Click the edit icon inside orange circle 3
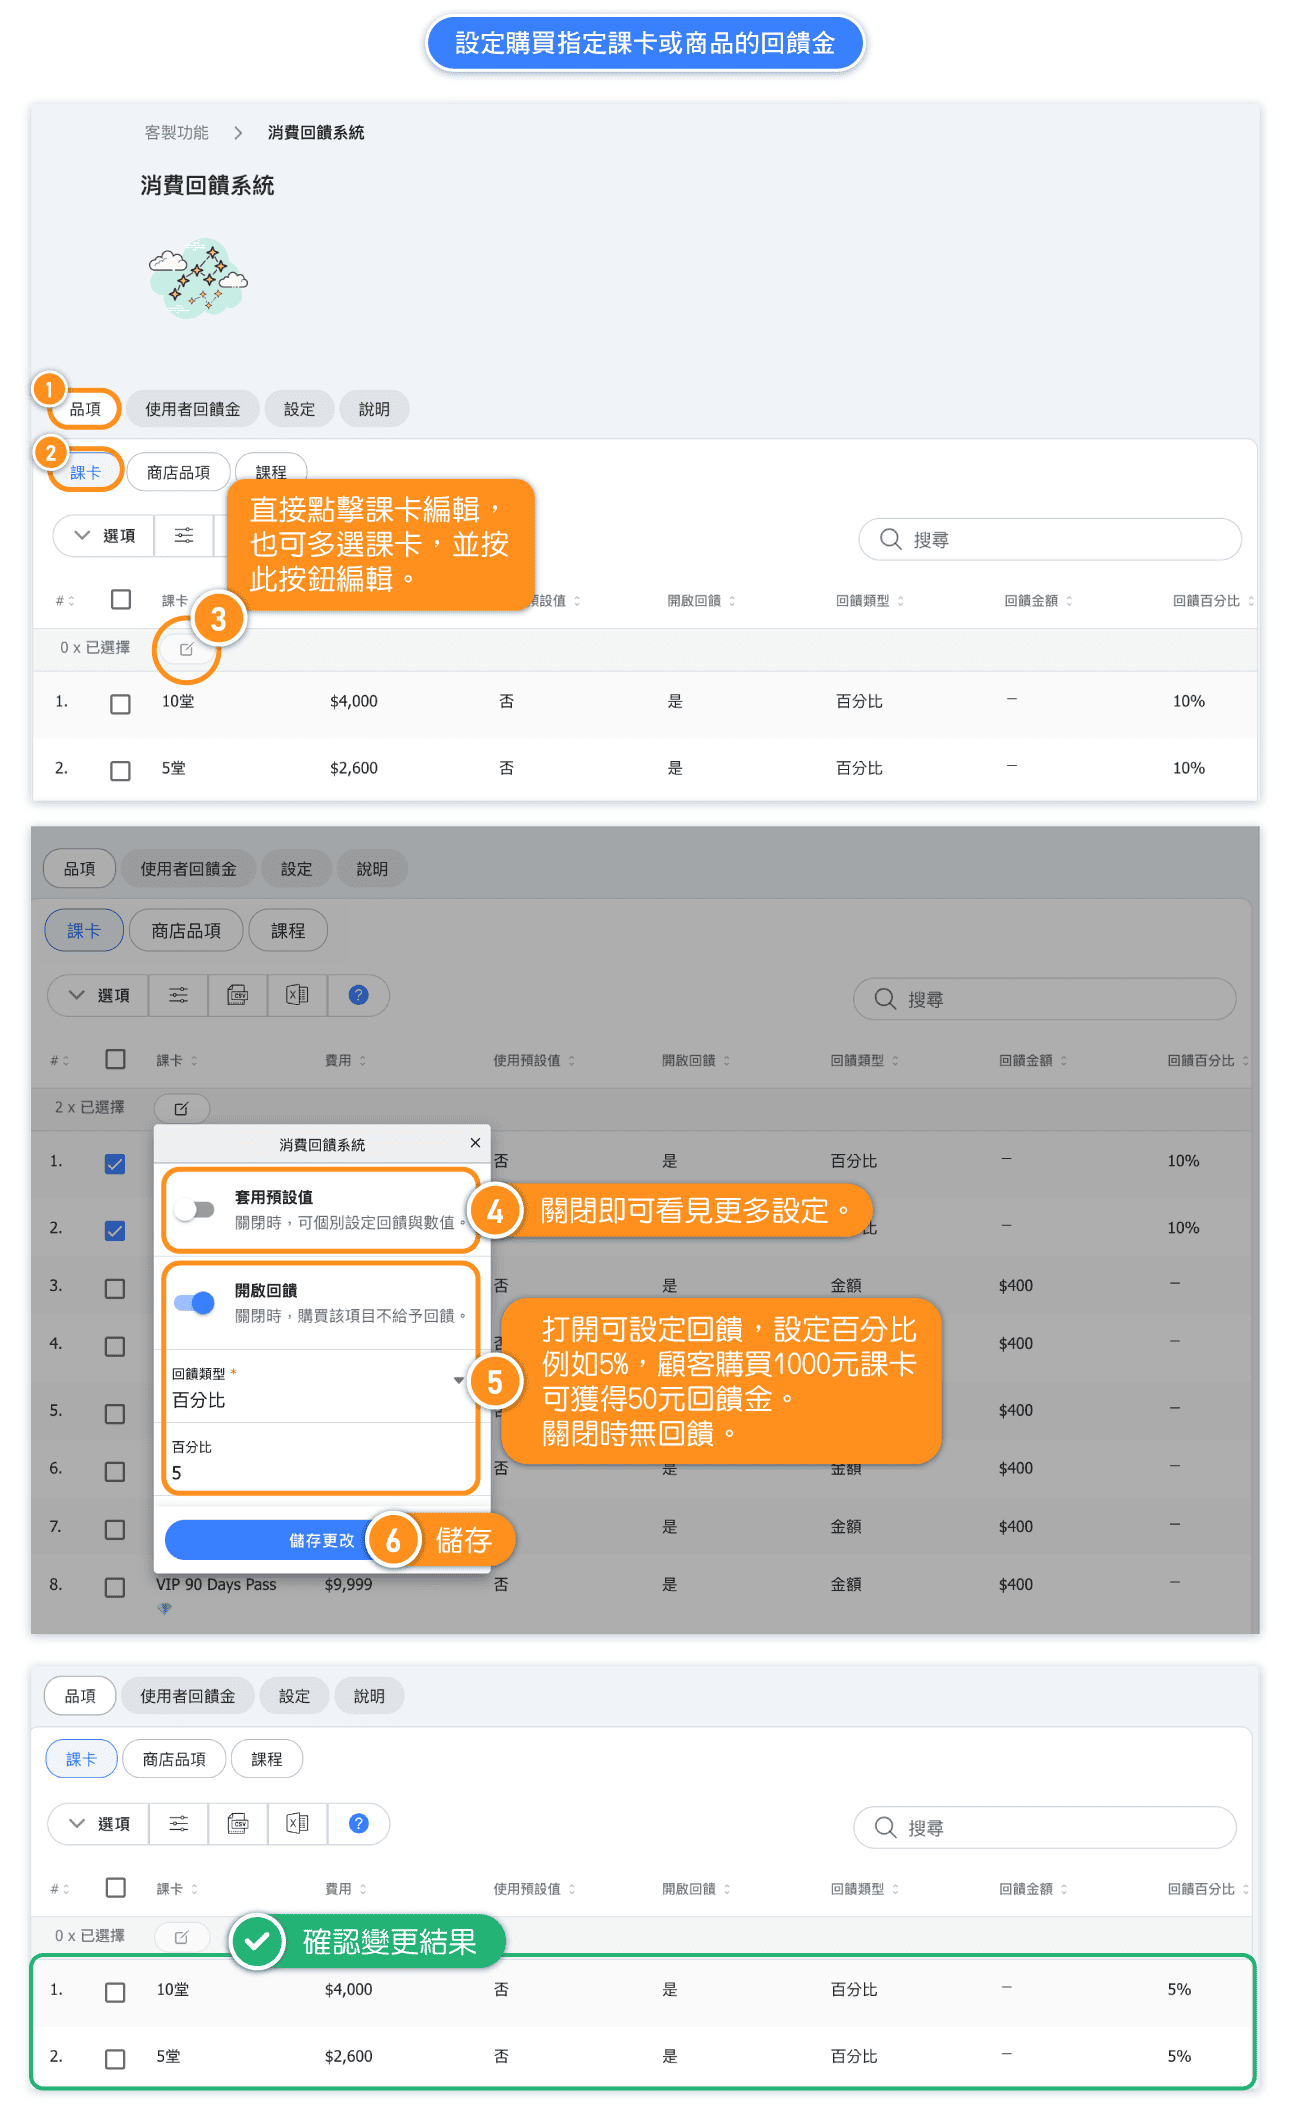Image resolution: width=1291 pixels, height=2123 pixels. pyautogui.click(x=186, y=649)
